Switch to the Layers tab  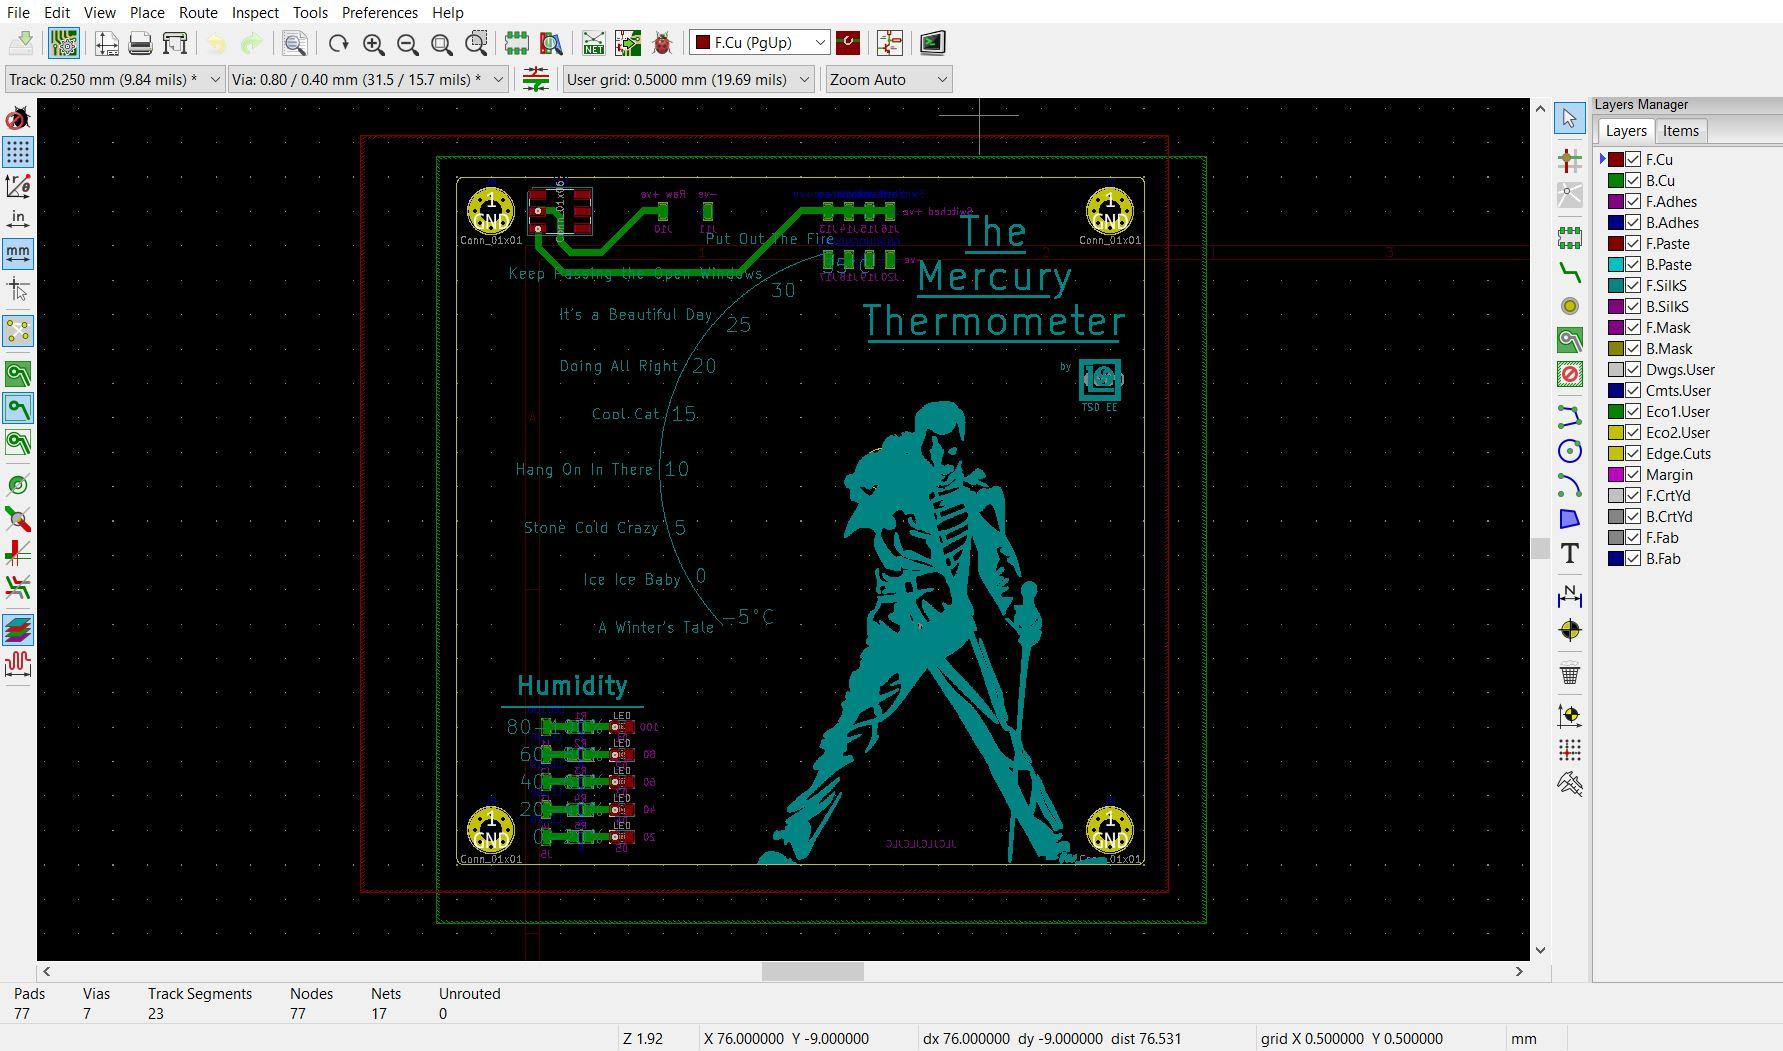coord(1626,131)
